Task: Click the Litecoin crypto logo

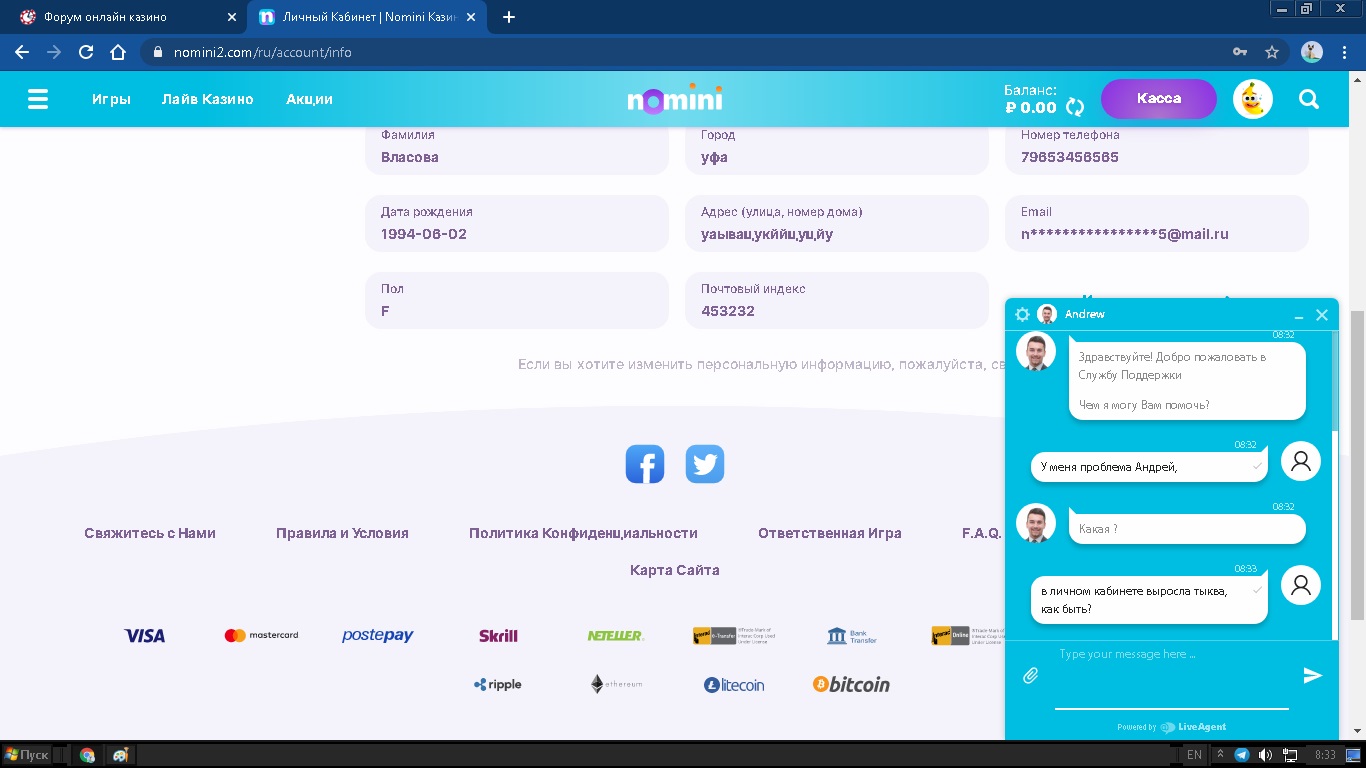Action: (x=734, y=685)
